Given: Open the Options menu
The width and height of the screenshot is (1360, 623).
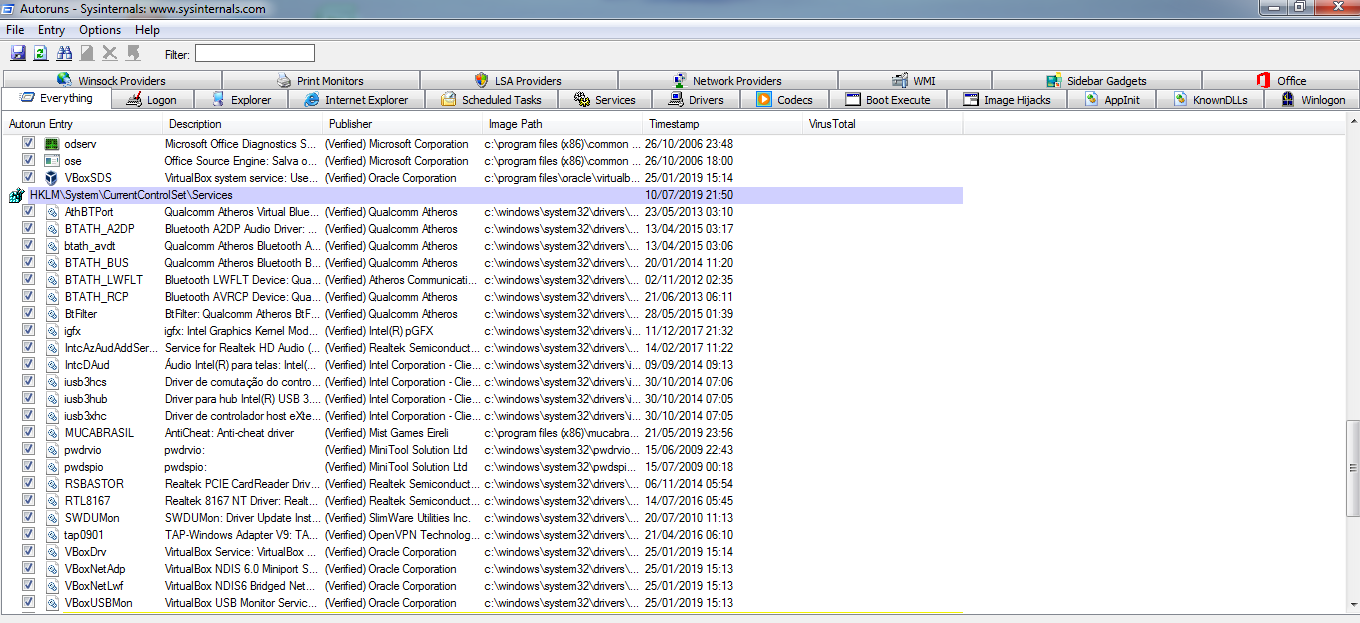Looking at the screenshot, I should [x=100, y=30].
